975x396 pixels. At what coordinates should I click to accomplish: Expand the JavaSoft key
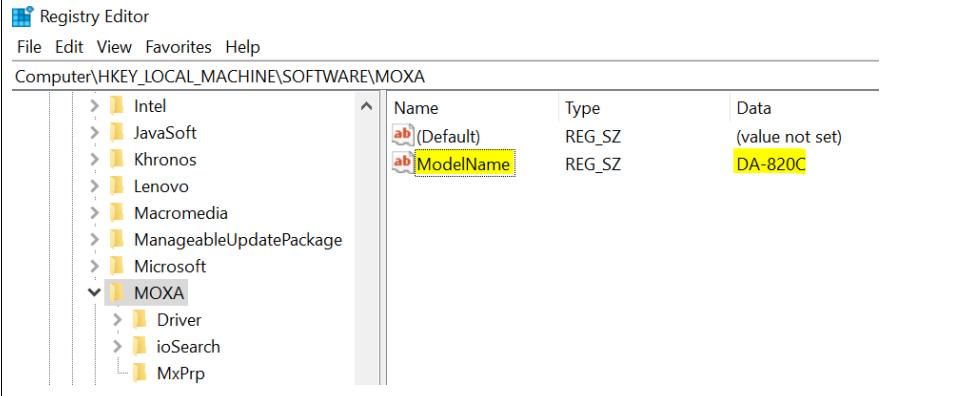94,133
